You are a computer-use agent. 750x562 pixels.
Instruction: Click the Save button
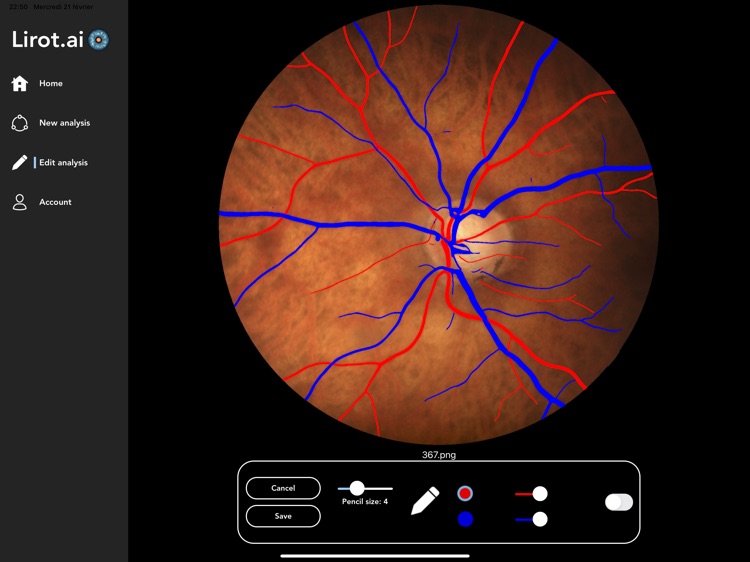(283, 516)
